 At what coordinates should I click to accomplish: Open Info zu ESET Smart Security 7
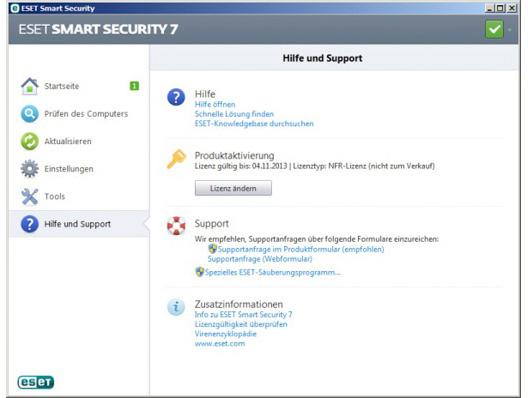click(x=243, y=314)
